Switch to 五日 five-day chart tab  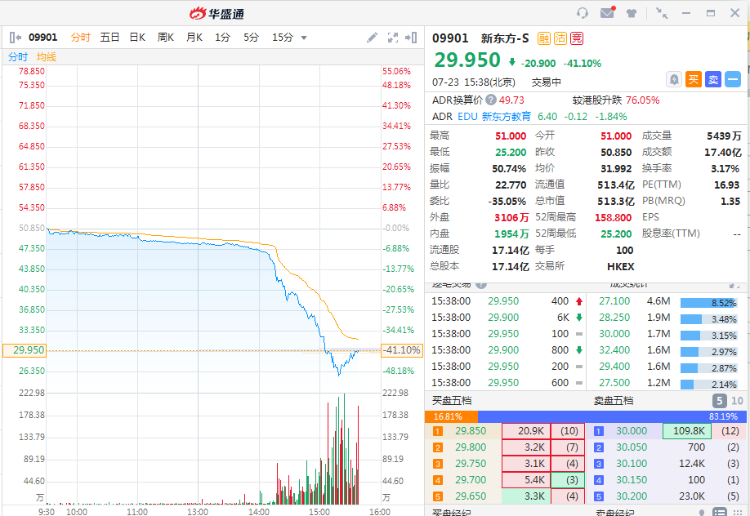[x=110, y=37]
